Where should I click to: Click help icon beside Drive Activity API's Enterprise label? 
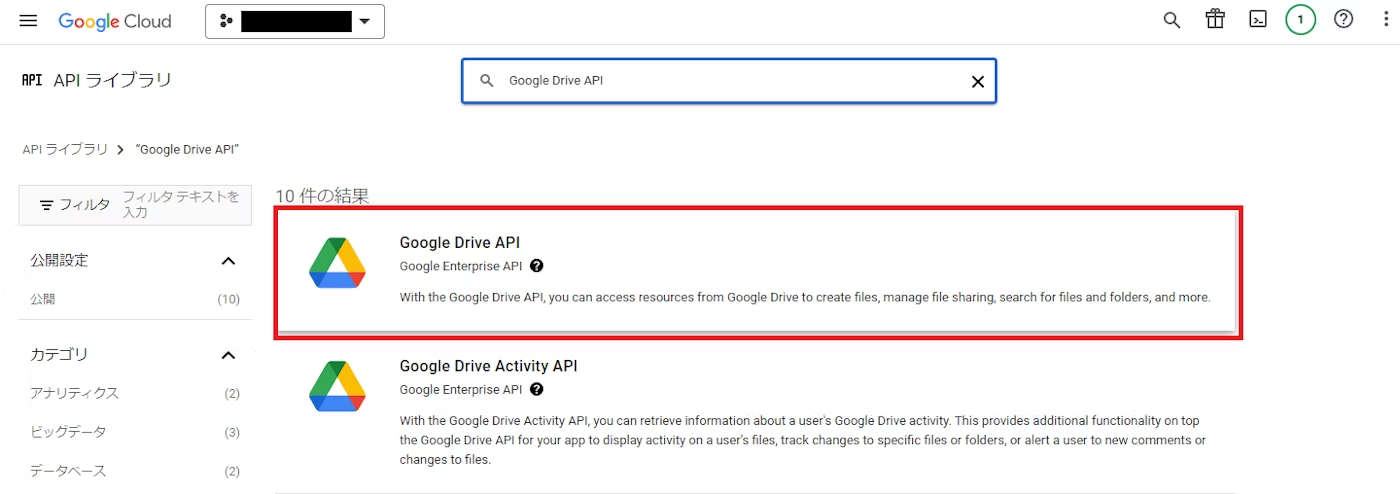pyautogui.click(x=537, y=389)
